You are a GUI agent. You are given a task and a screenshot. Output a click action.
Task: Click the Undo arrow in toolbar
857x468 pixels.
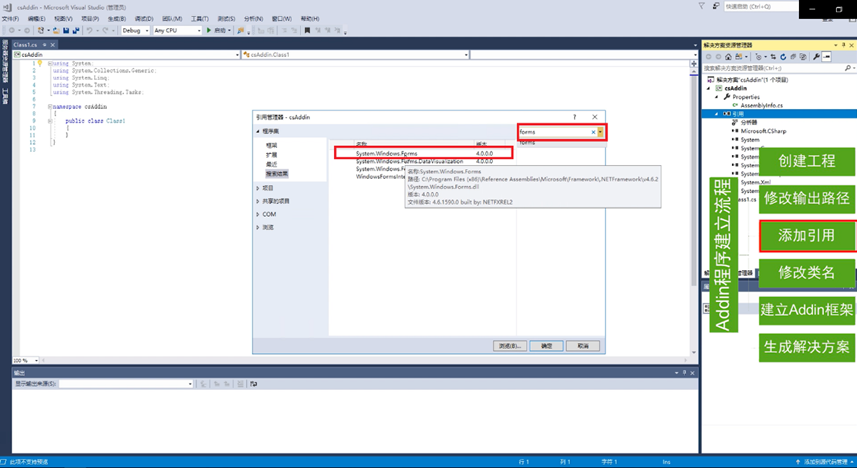89,31
